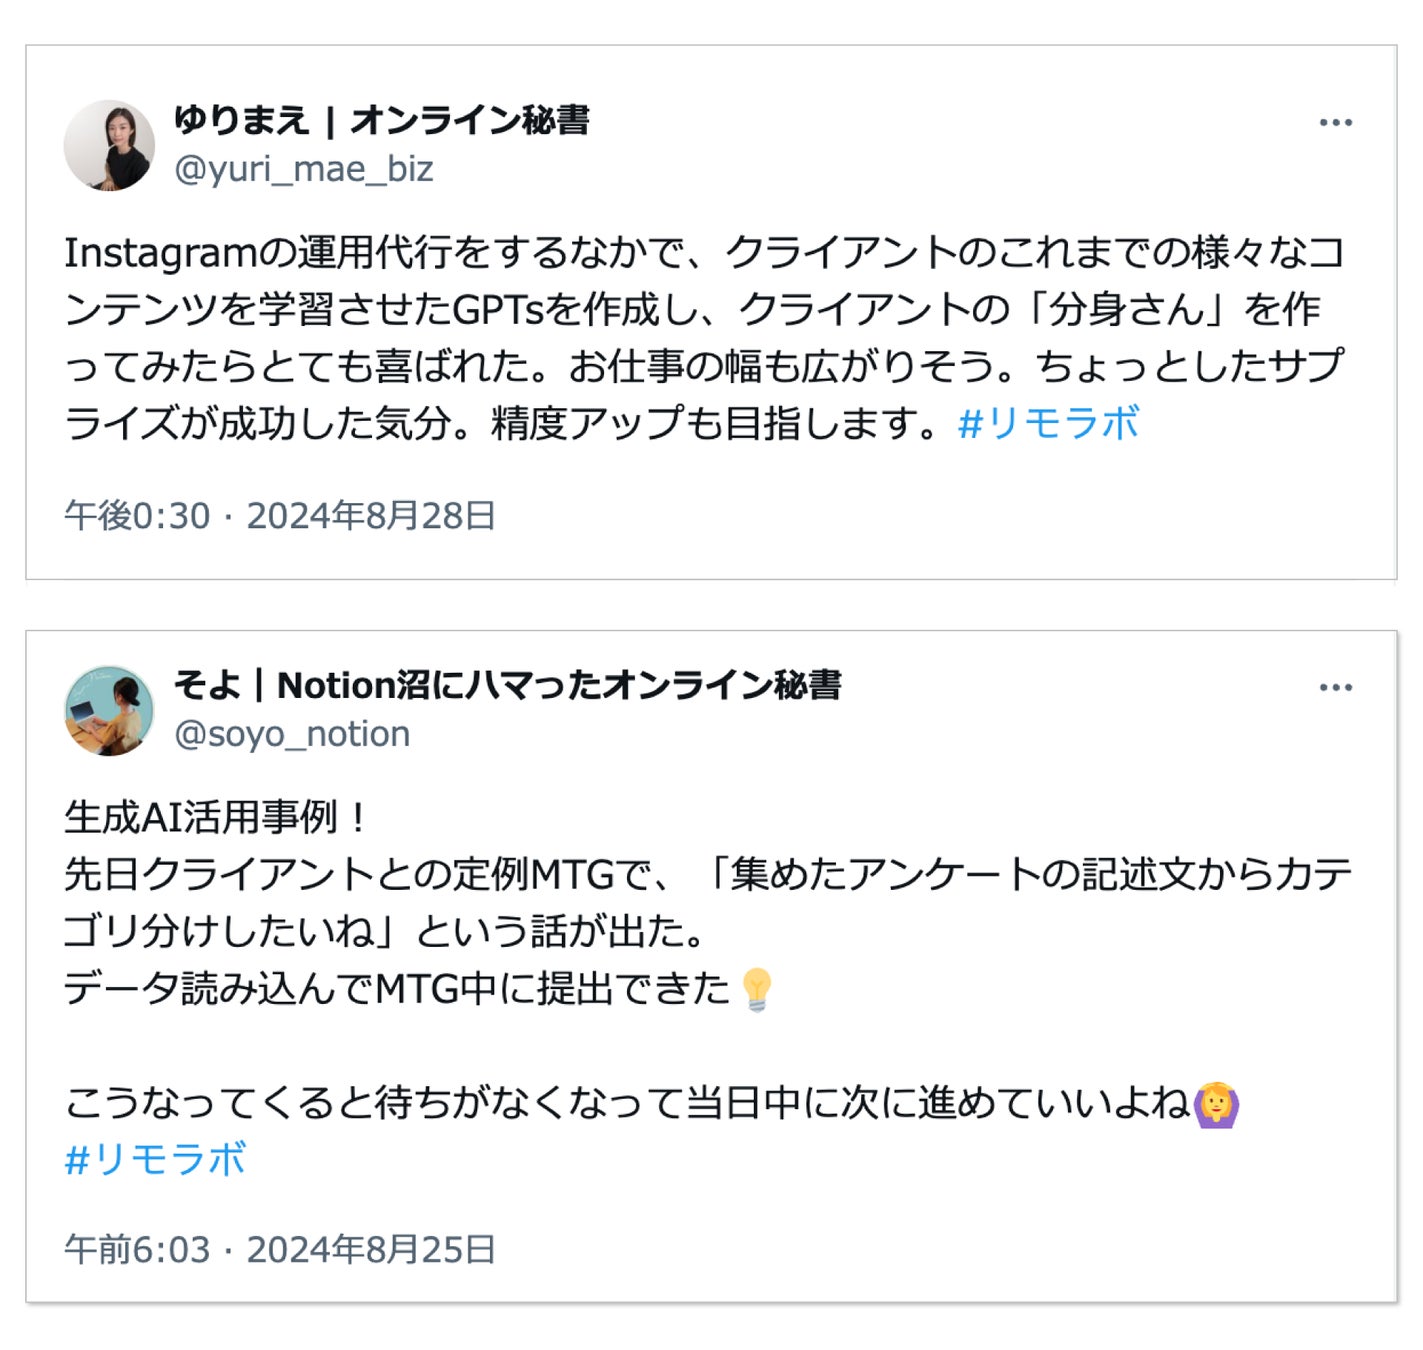The height and width of the screenshot is (1350, 1423).
Task: Click the word Instagramの in the first tweet
Action: pos(176,253)
